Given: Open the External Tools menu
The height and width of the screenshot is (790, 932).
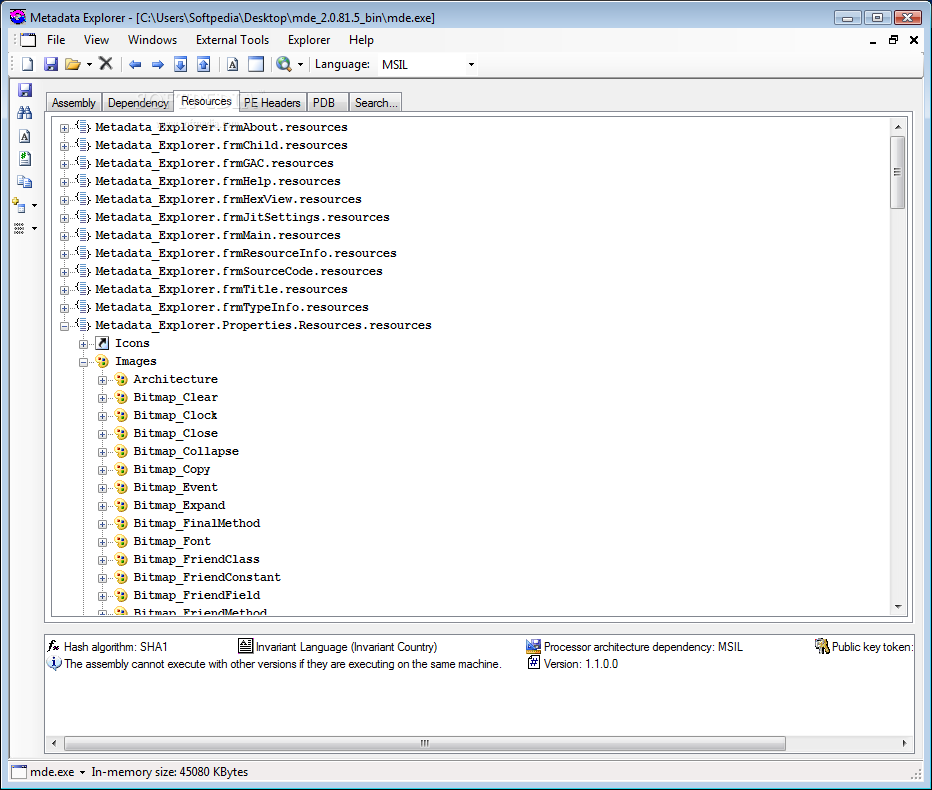Looking at the screenshot, I should pyautogui.click(x=232, y=40).
